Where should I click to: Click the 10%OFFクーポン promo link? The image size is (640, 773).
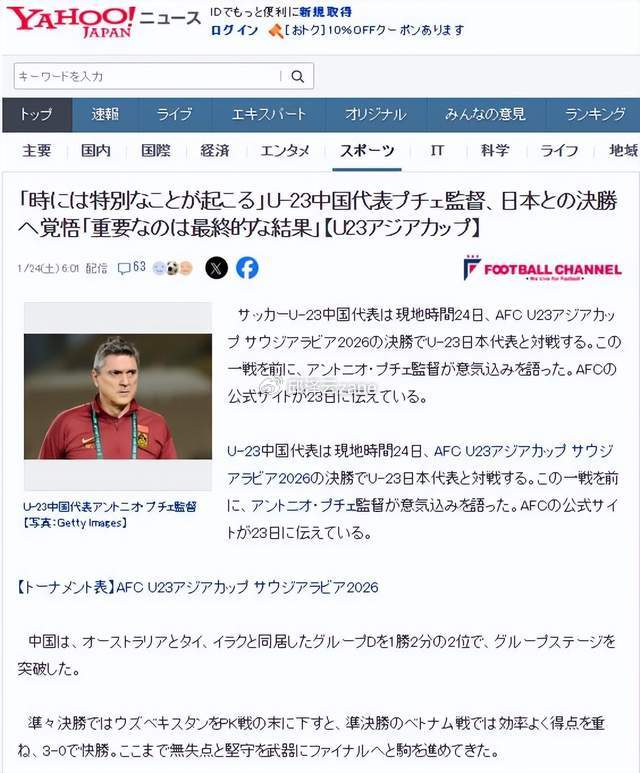click(x=375, y=31)
